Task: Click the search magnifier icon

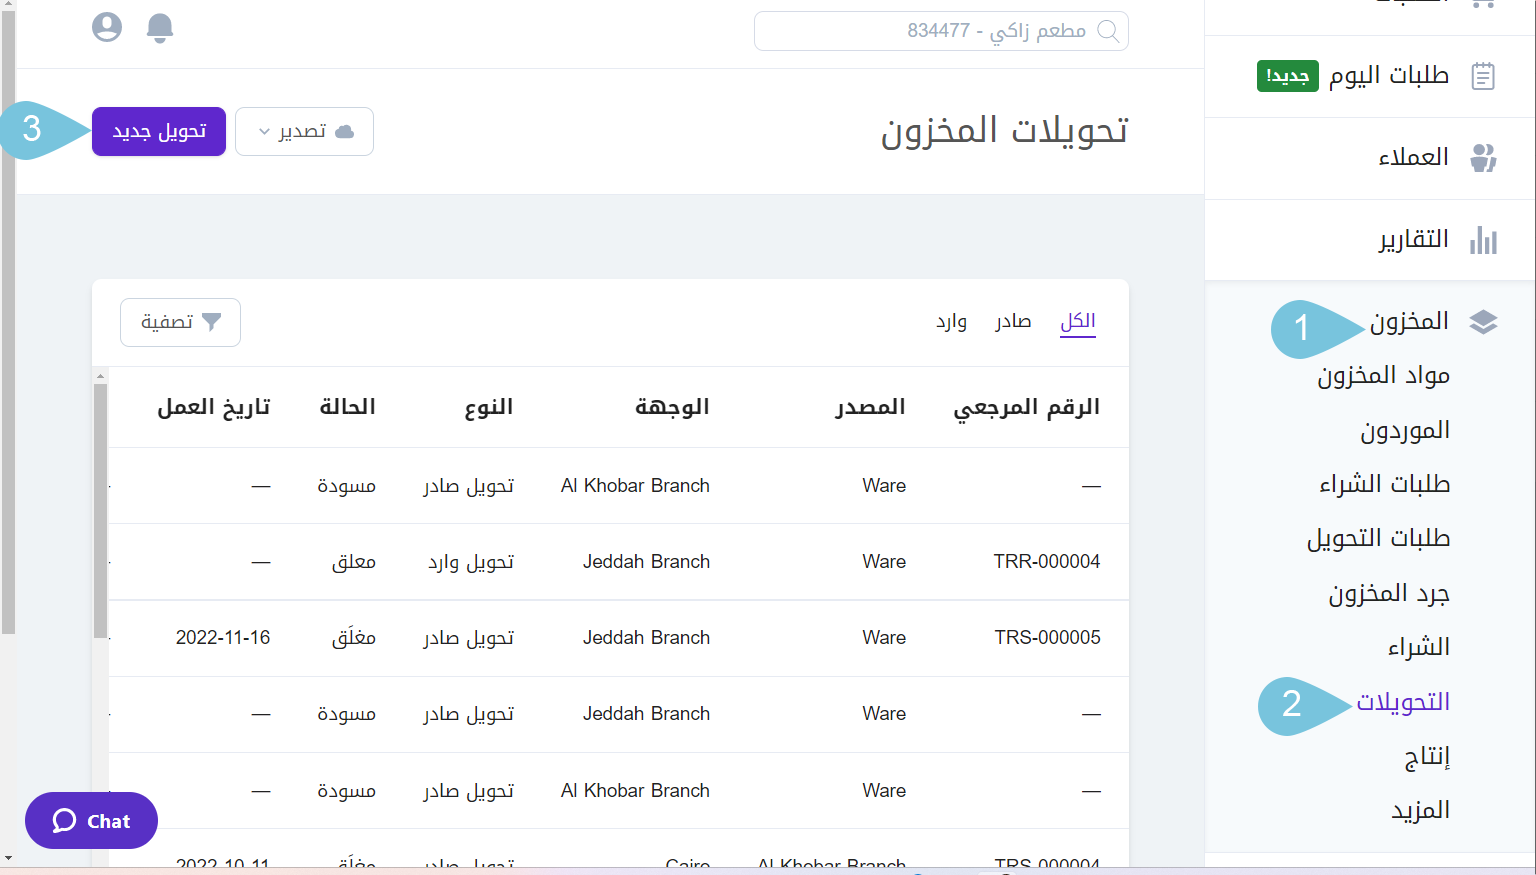Action: 1108,31
